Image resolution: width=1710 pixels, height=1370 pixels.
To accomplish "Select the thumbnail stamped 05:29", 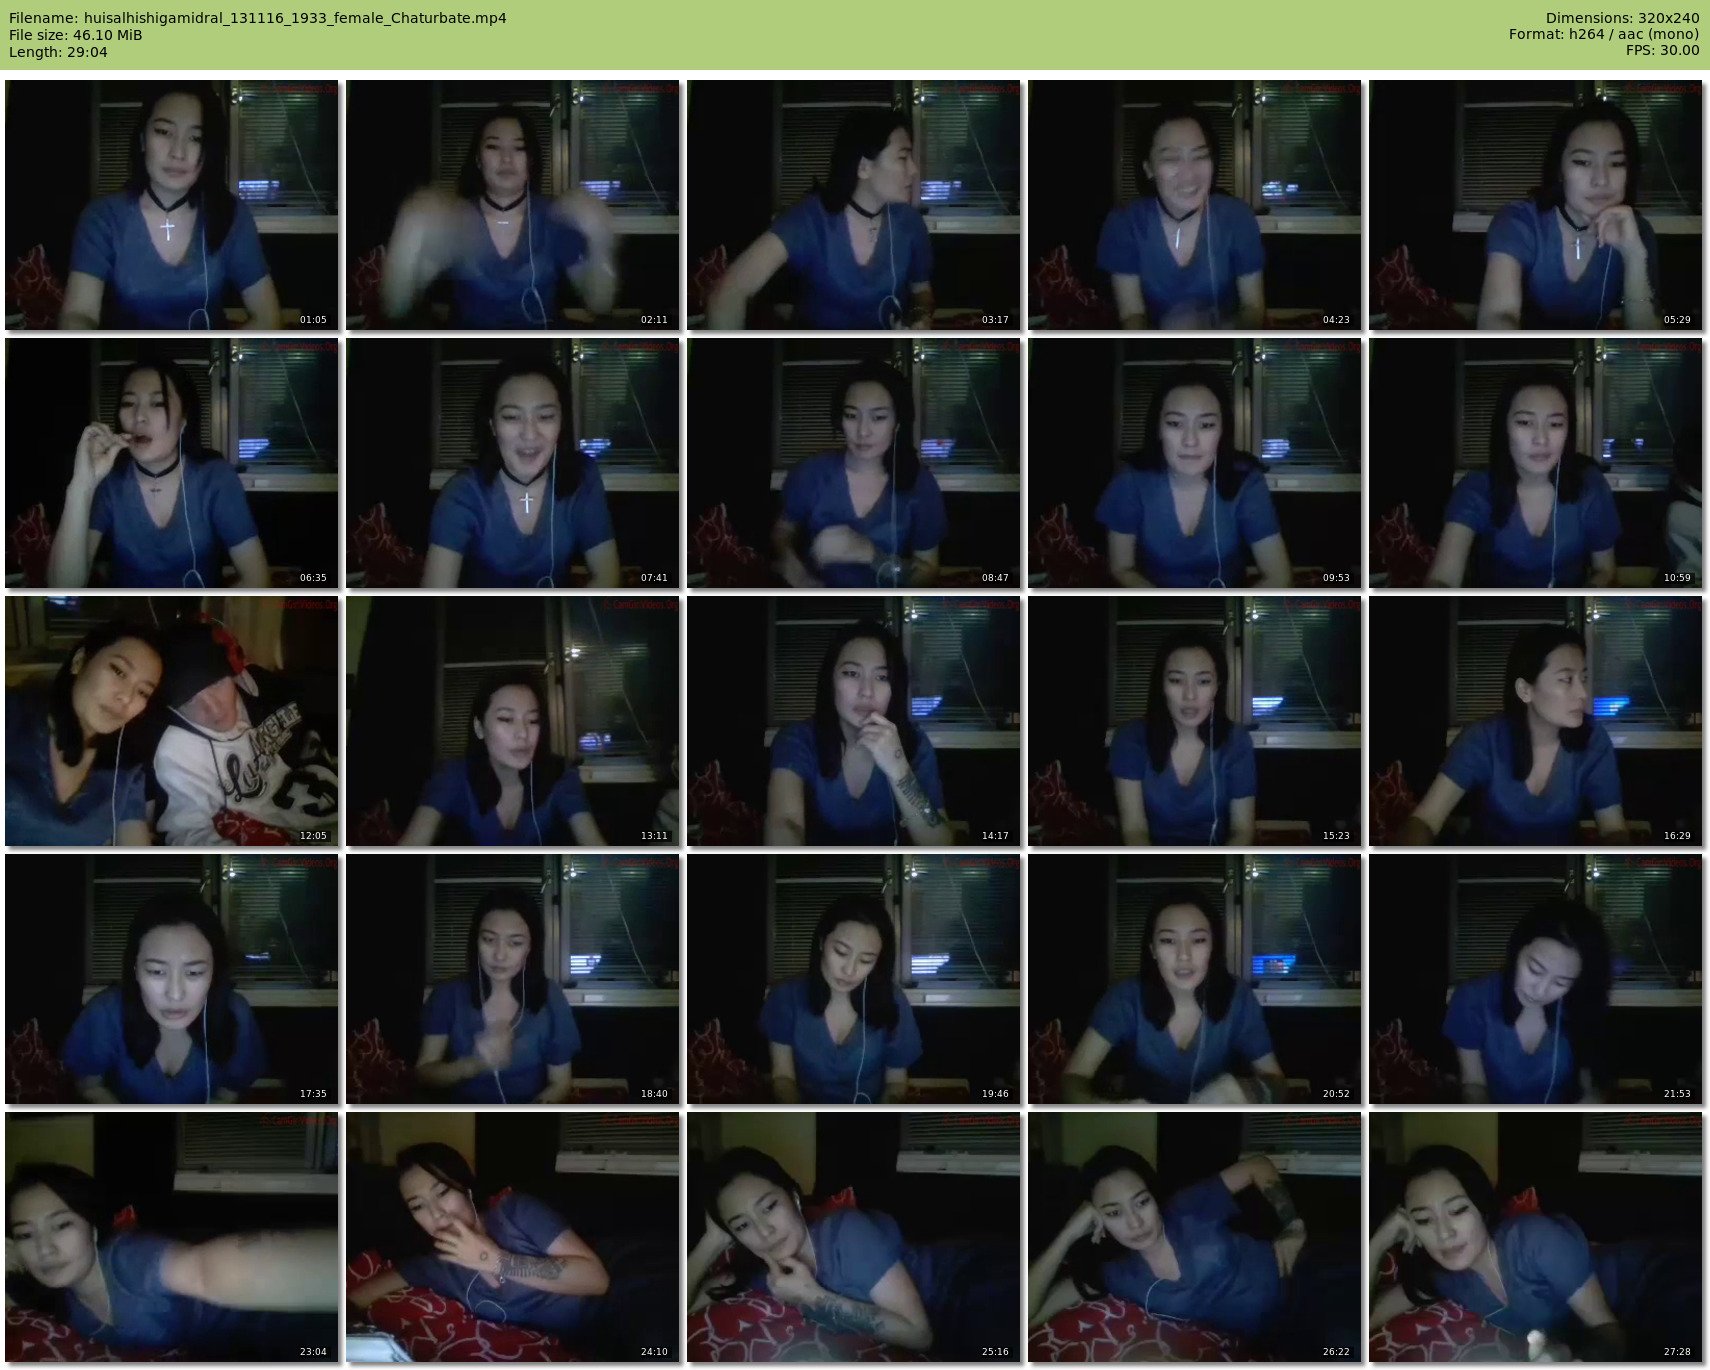I will coord(1536,205).
